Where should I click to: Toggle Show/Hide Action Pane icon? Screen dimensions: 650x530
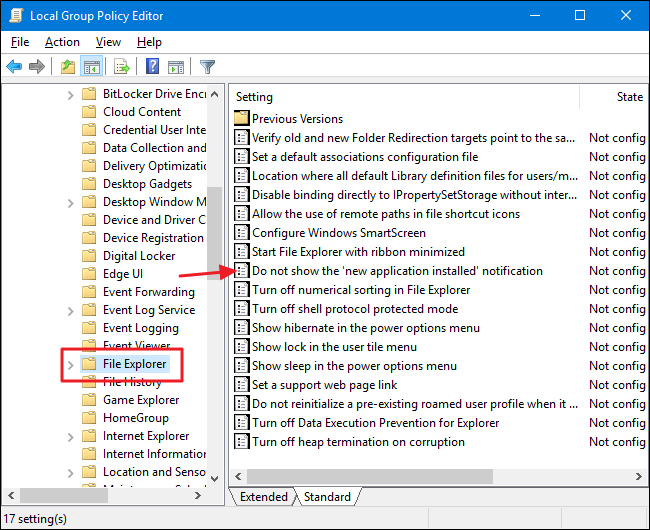(x=176, y=66)
